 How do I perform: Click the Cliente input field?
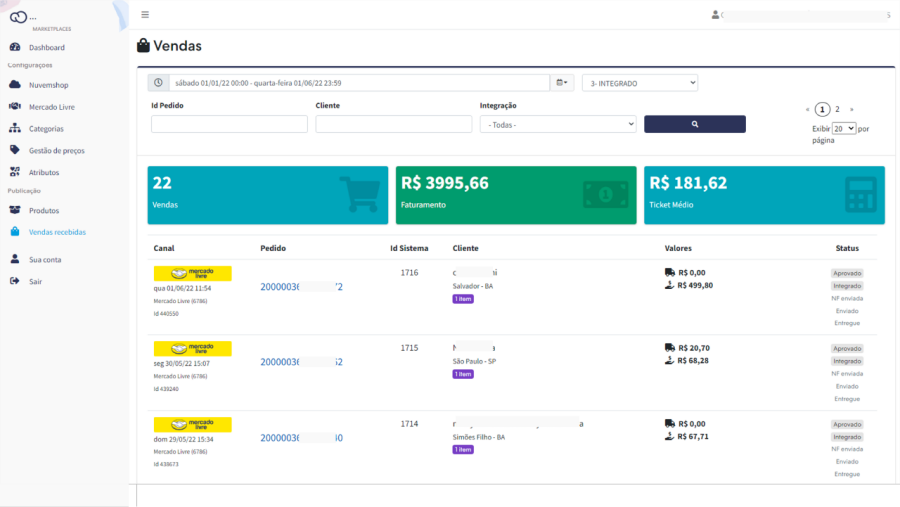click(x=393, y=124)
